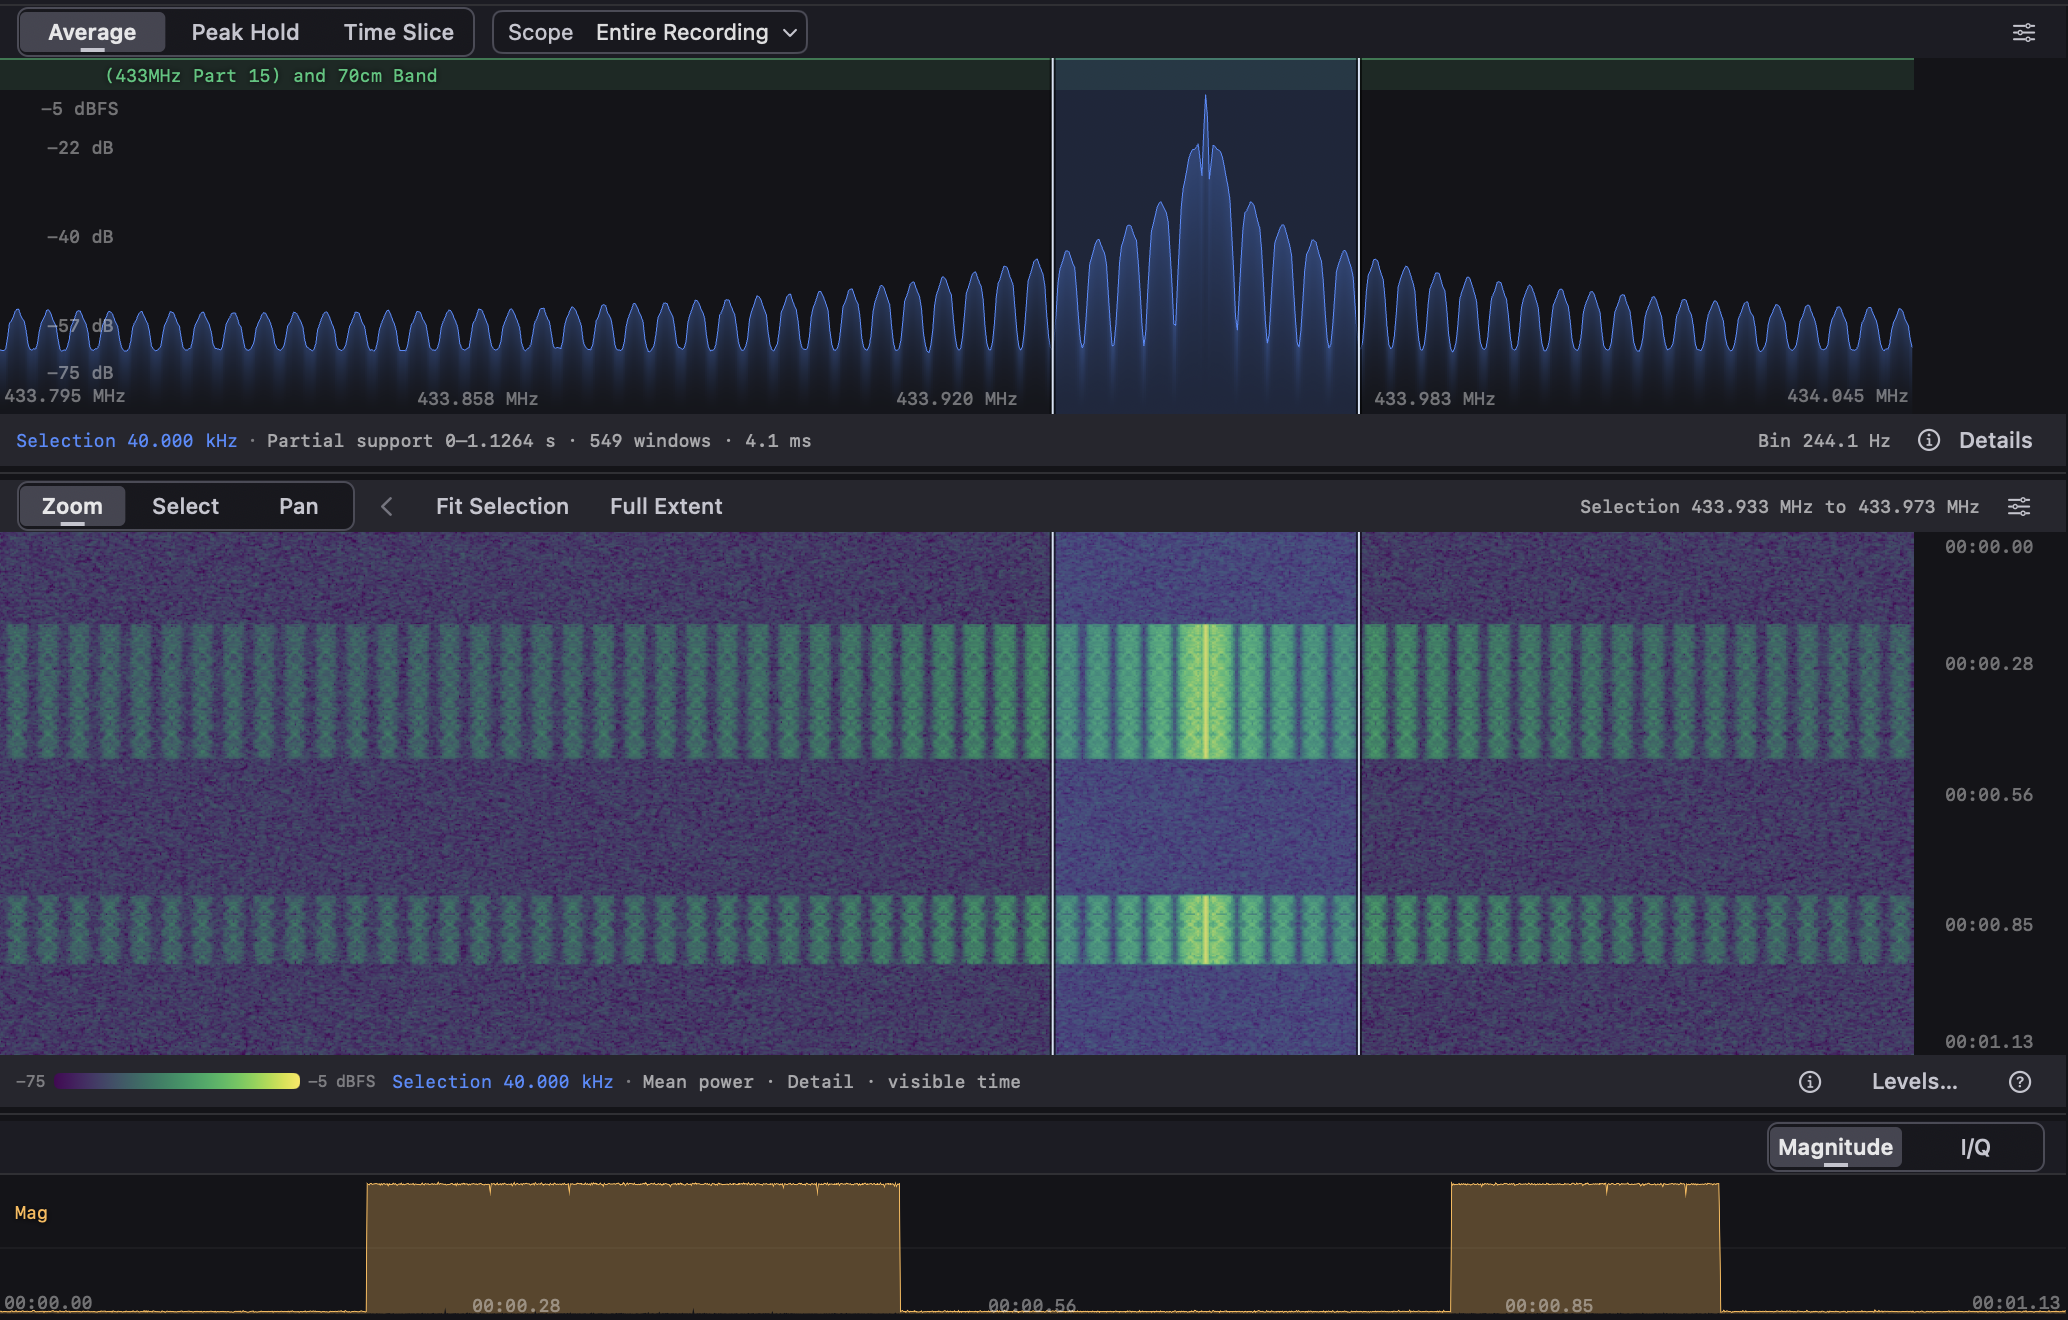Click the spectrum peak in selection
The image size is (2068, 1320).
(x=1205, y=99)
